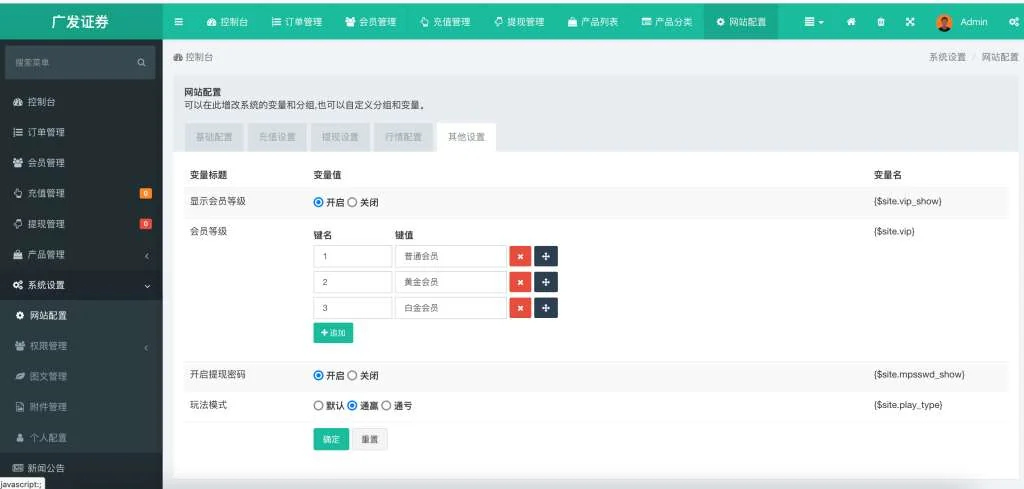
Task: Click 控制台 breadcrumb tab below navbar
Action: coord(193,57)
